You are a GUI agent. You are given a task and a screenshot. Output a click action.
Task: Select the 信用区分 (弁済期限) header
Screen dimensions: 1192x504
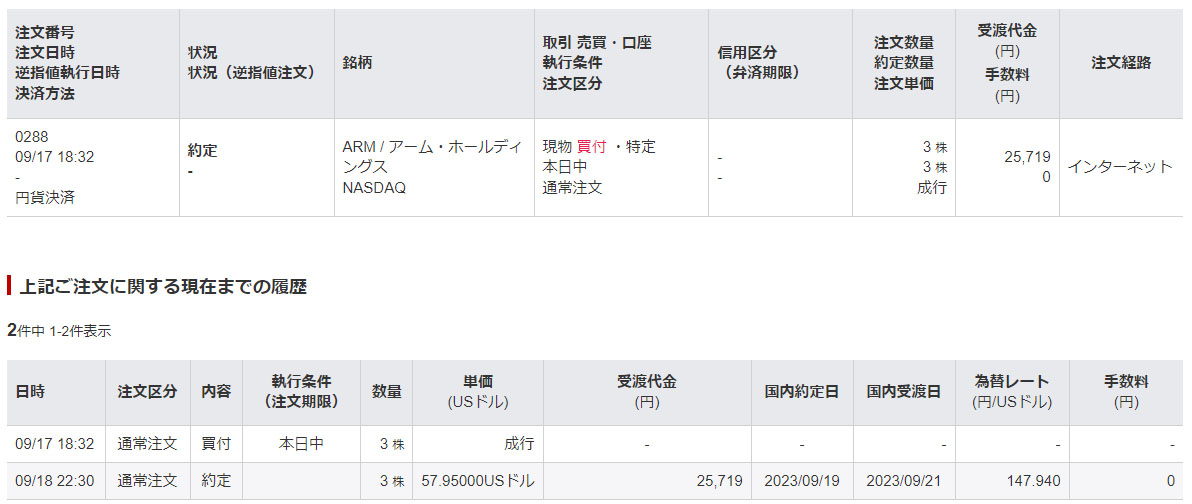(761, 63)
